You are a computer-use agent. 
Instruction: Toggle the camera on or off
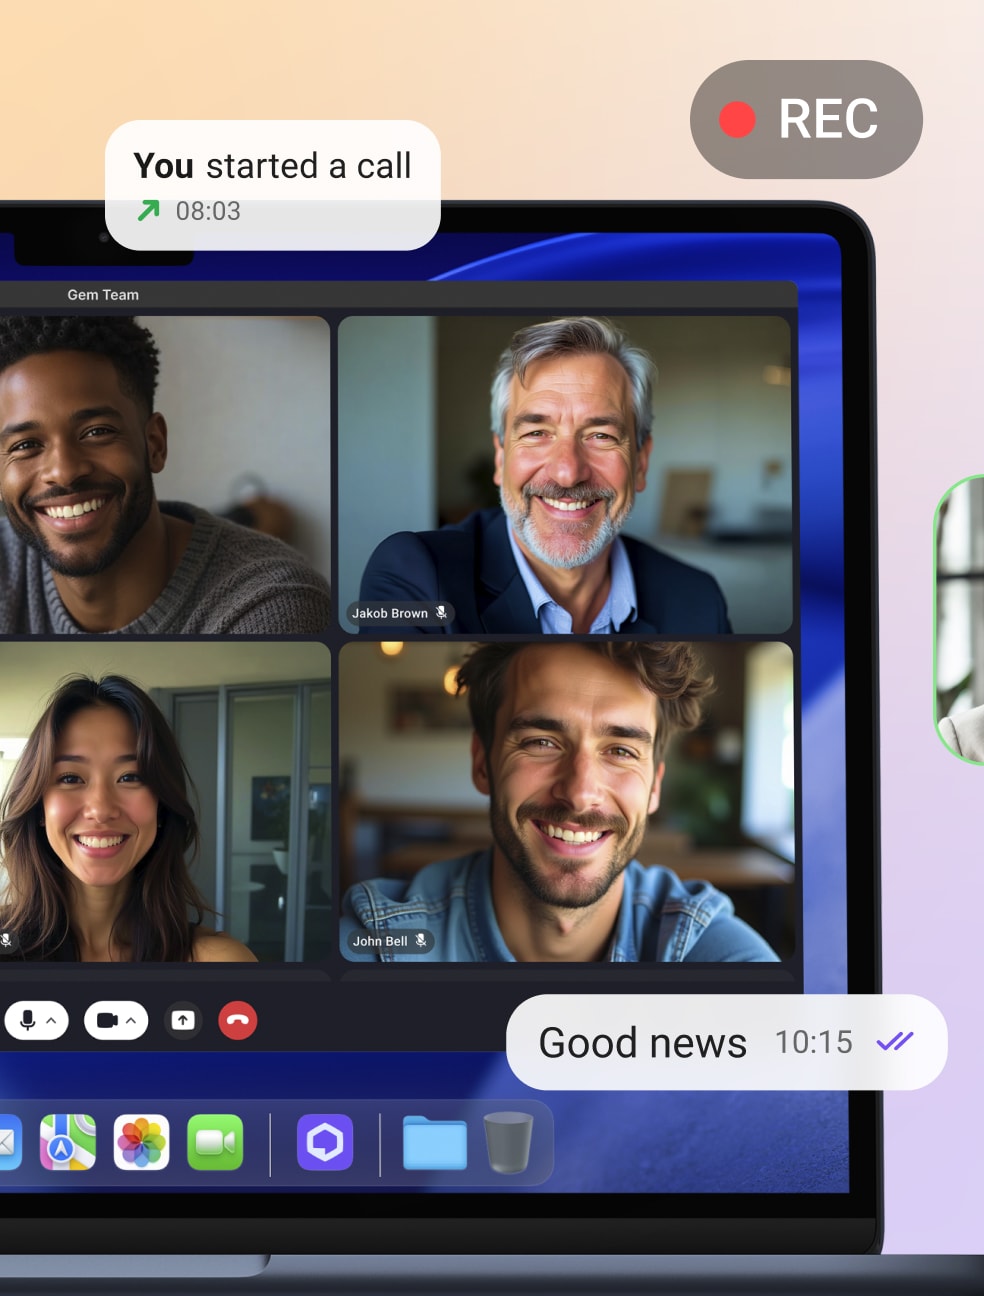tap(107, 1020)
